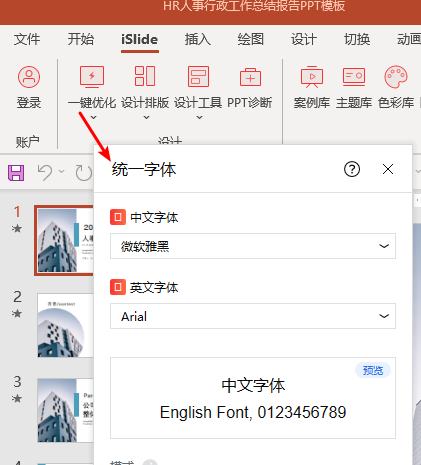
Task: Expand the 设计排版 dropdown chevron
Action: (146, 117)
